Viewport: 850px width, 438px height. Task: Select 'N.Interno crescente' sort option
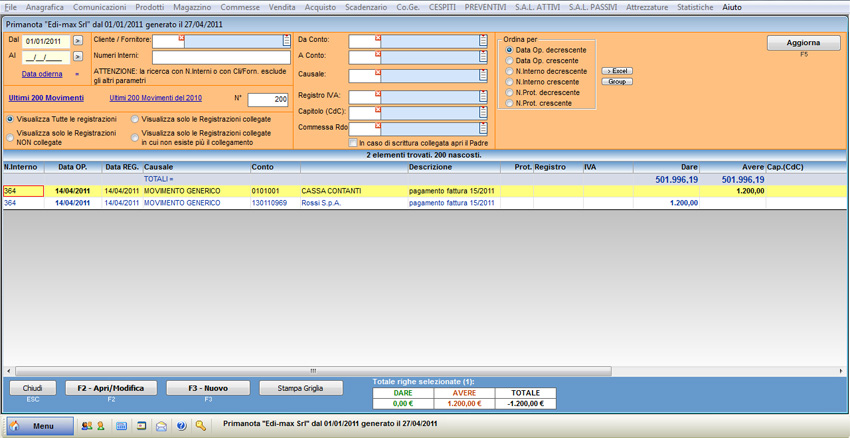(x=510, y=82)
